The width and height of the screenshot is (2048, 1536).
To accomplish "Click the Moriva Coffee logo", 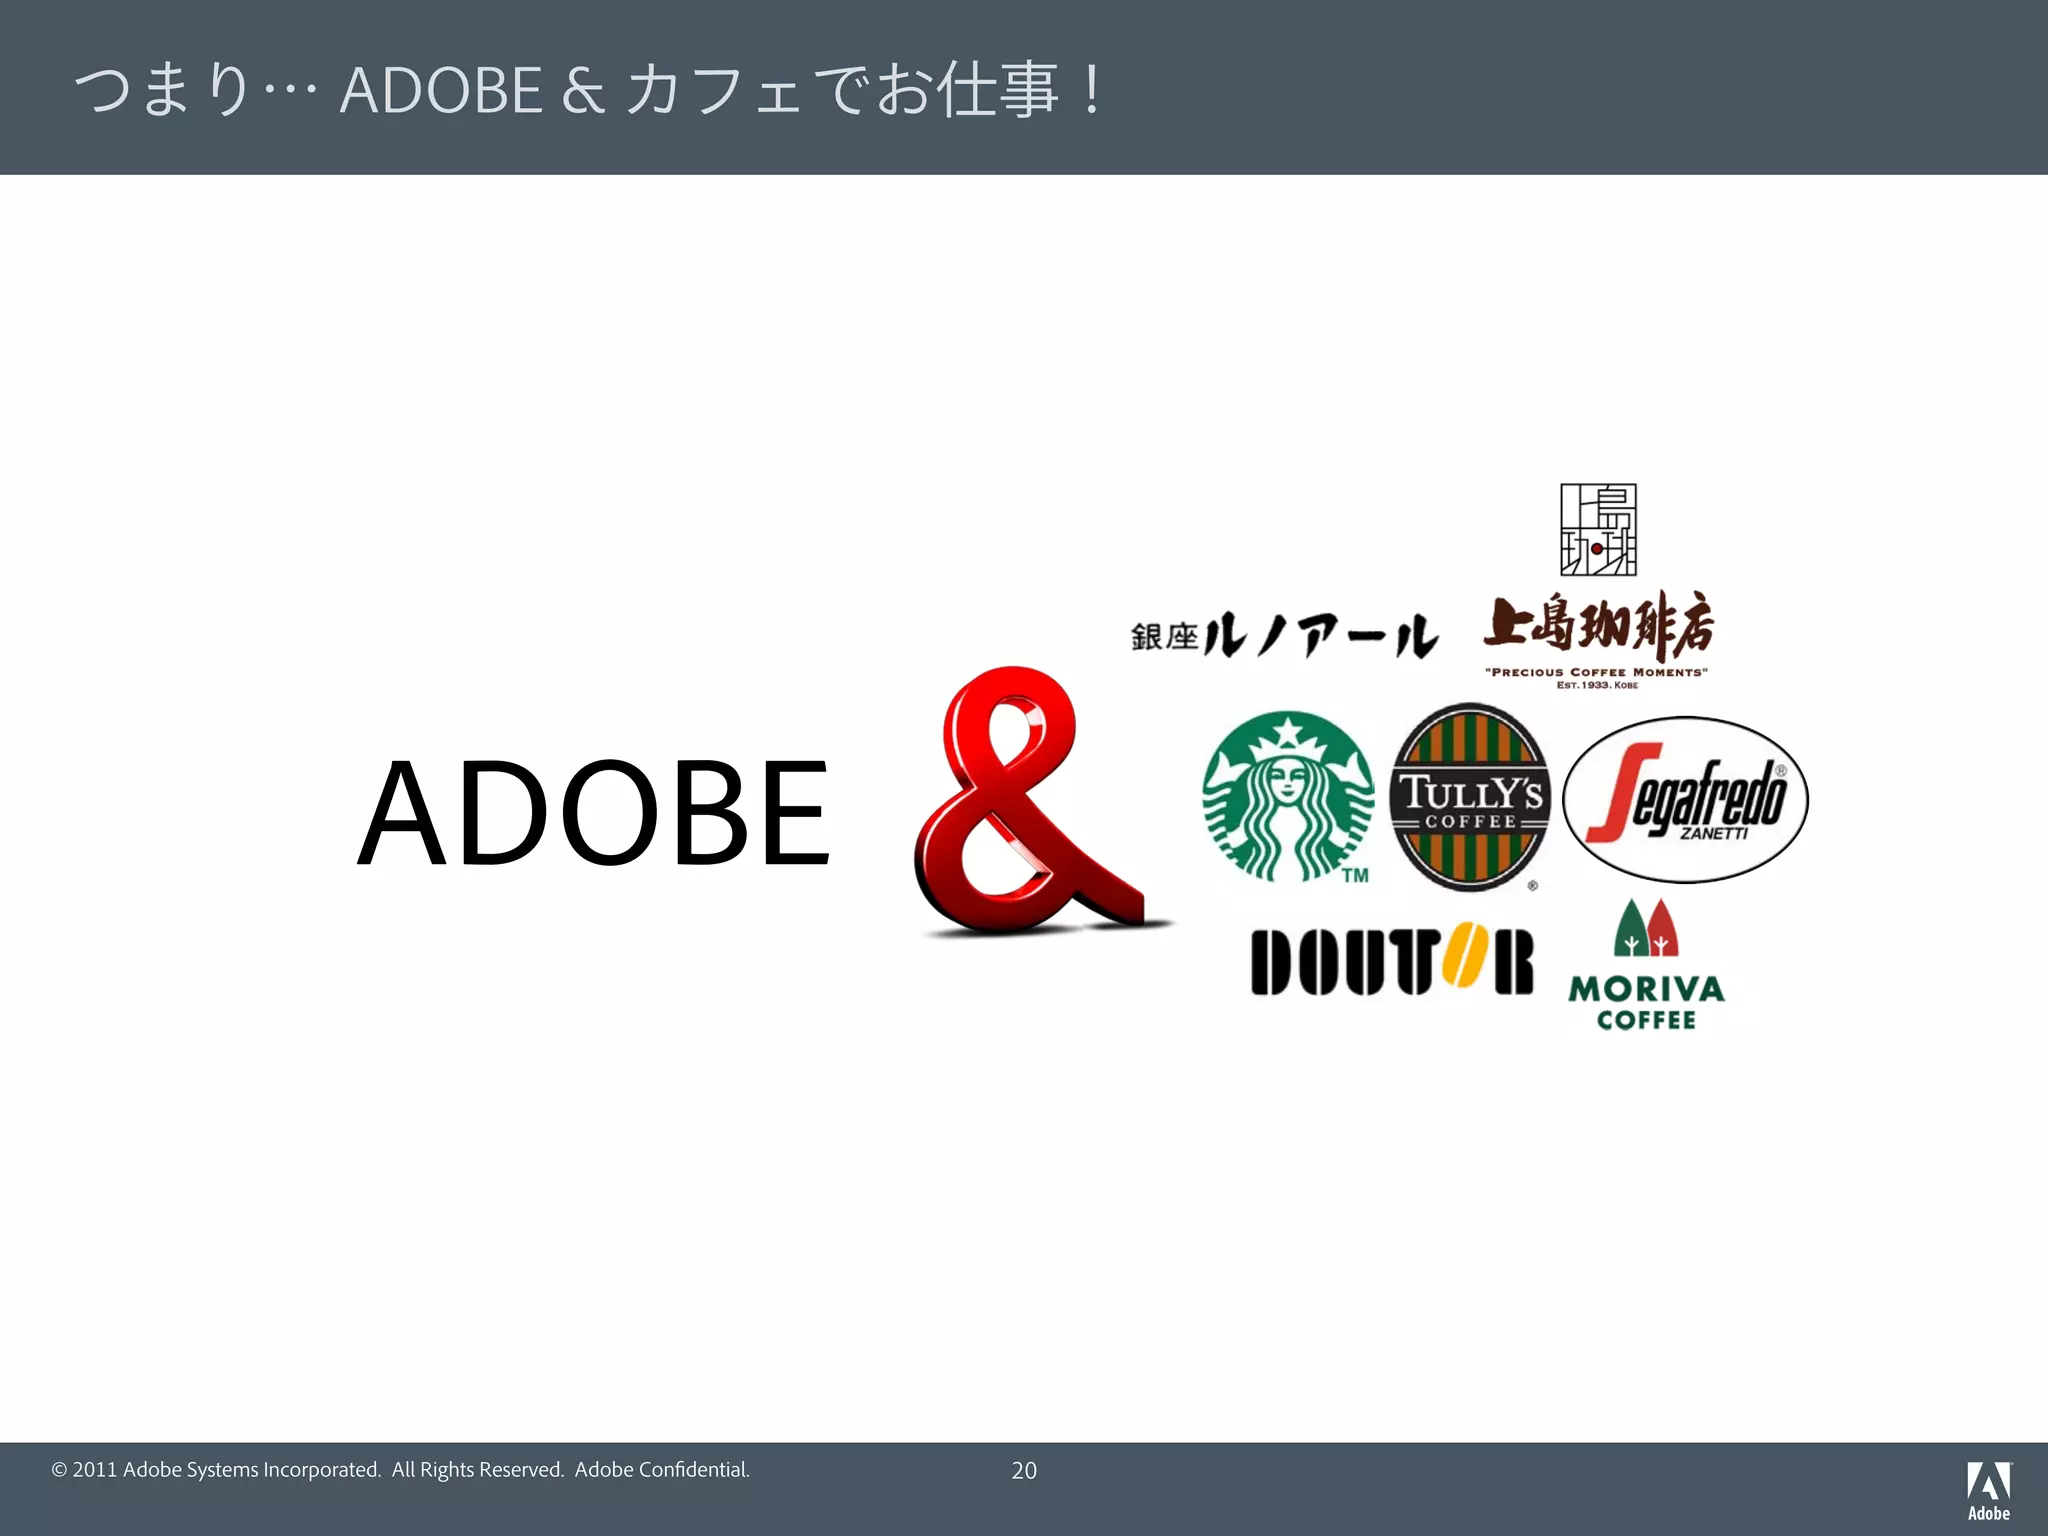I will pos(1646,965).
